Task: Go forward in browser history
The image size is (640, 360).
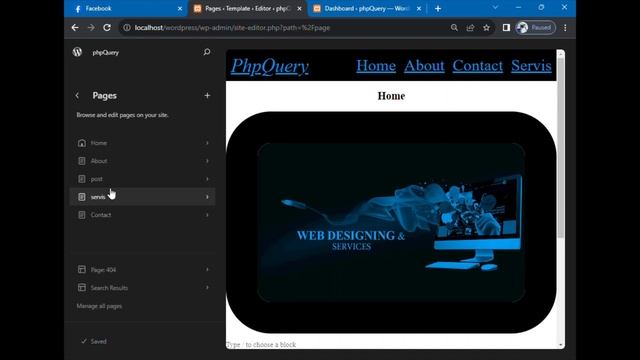Action: point(91,27)
